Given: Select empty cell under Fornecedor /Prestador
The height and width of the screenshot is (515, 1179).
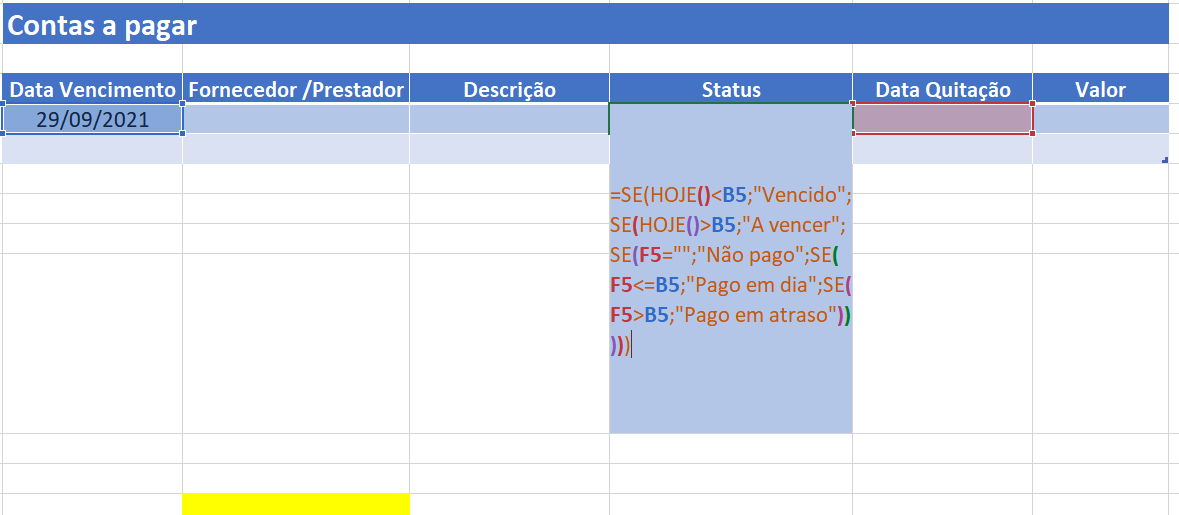Looking at the screenshot, I should (x=296, y=119).
